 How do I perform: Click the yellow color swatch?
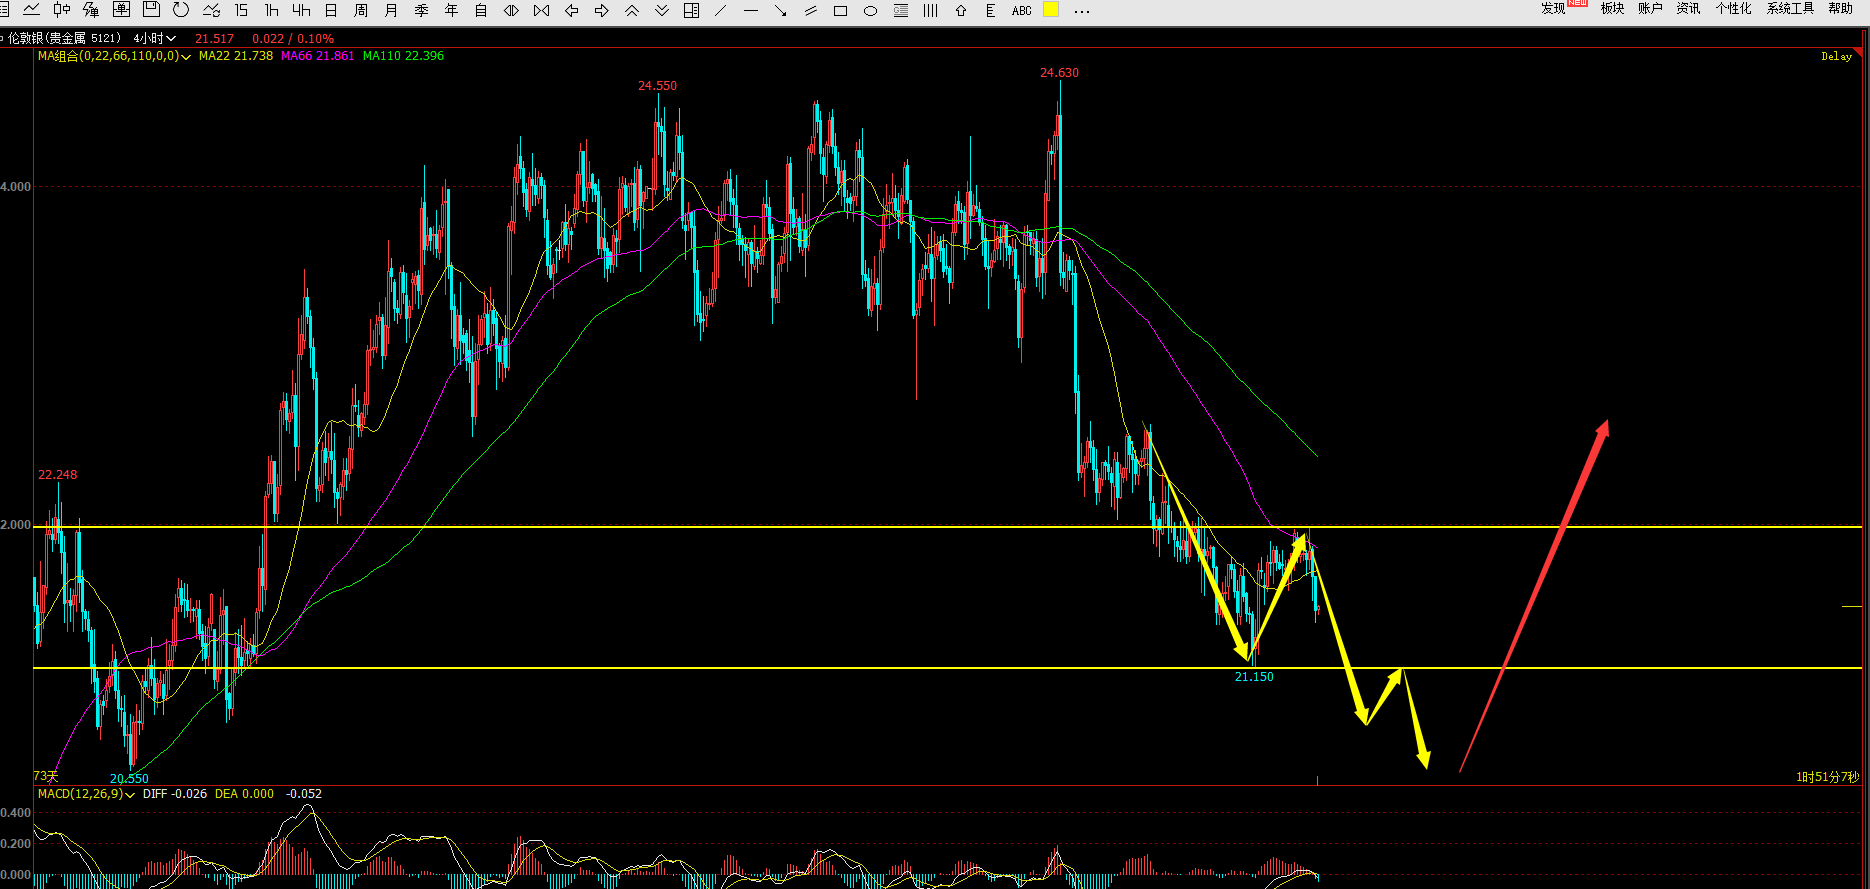pos(1051,10)
